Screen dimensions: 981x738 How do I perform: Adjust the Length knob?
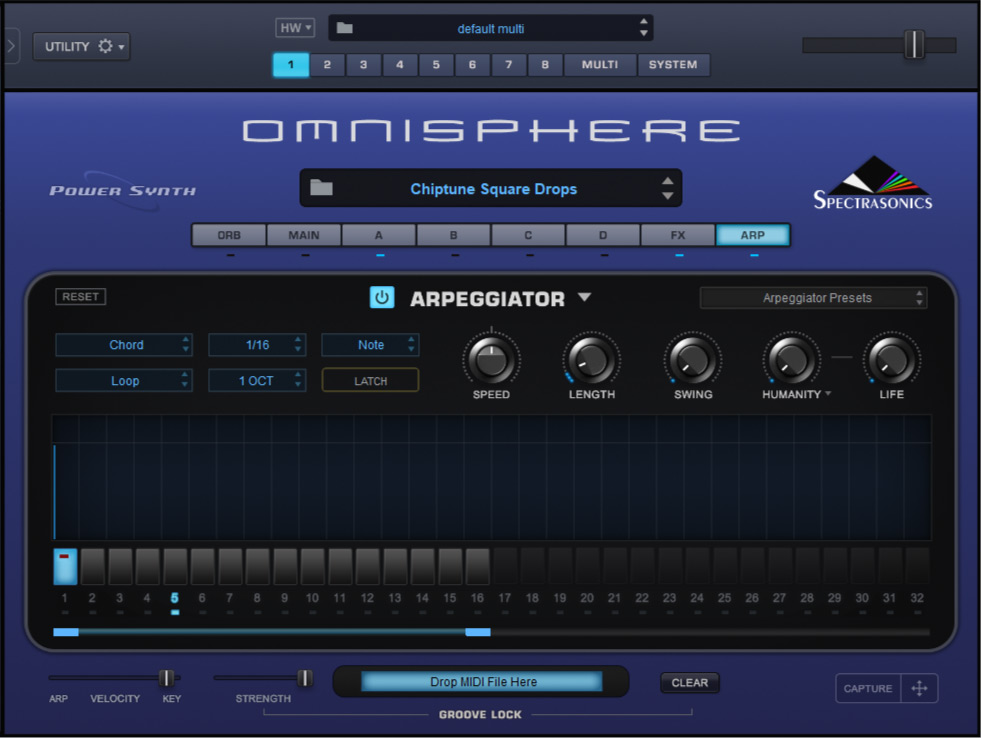(591, 361)
